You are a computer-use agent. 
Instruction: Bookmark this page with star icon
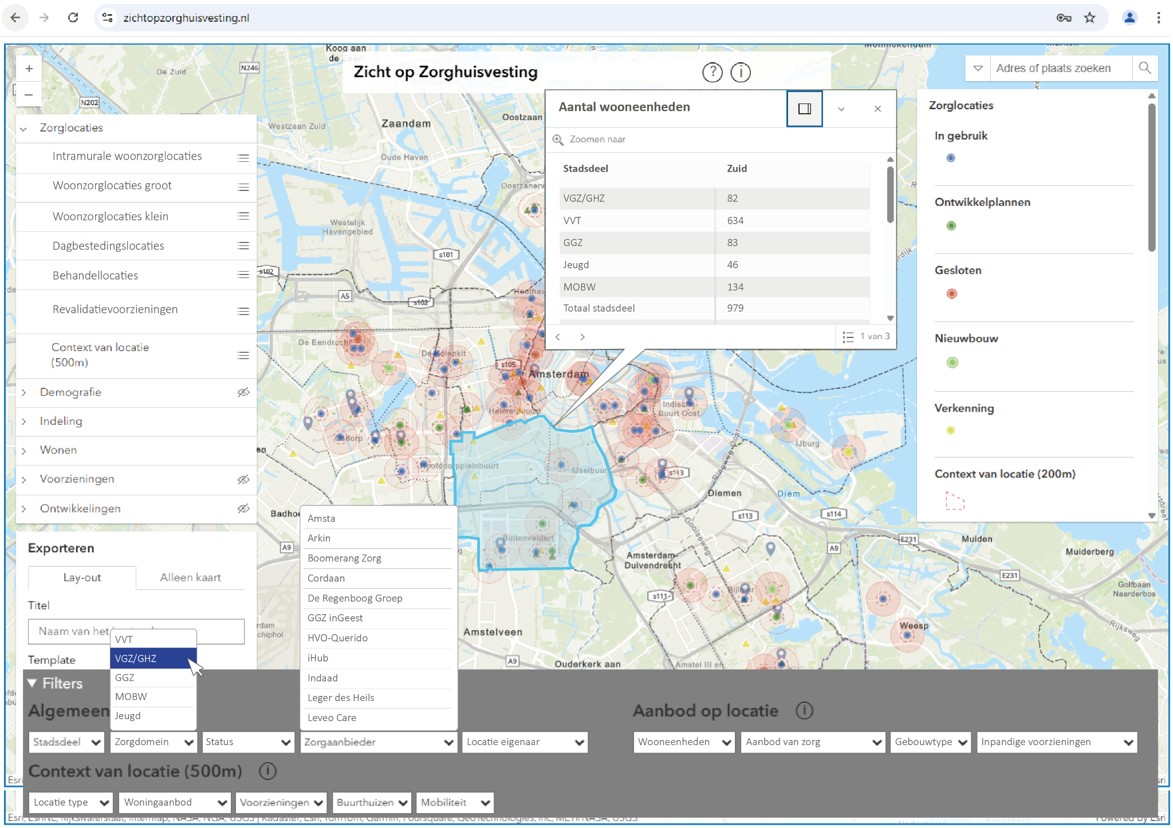point(1090,18)
